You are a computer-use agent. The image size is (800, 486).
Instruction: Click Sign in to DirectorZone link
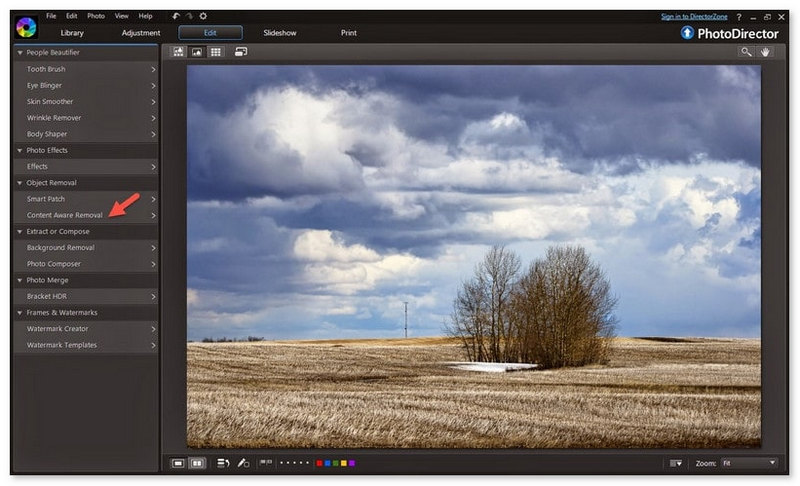pos(694,17)
